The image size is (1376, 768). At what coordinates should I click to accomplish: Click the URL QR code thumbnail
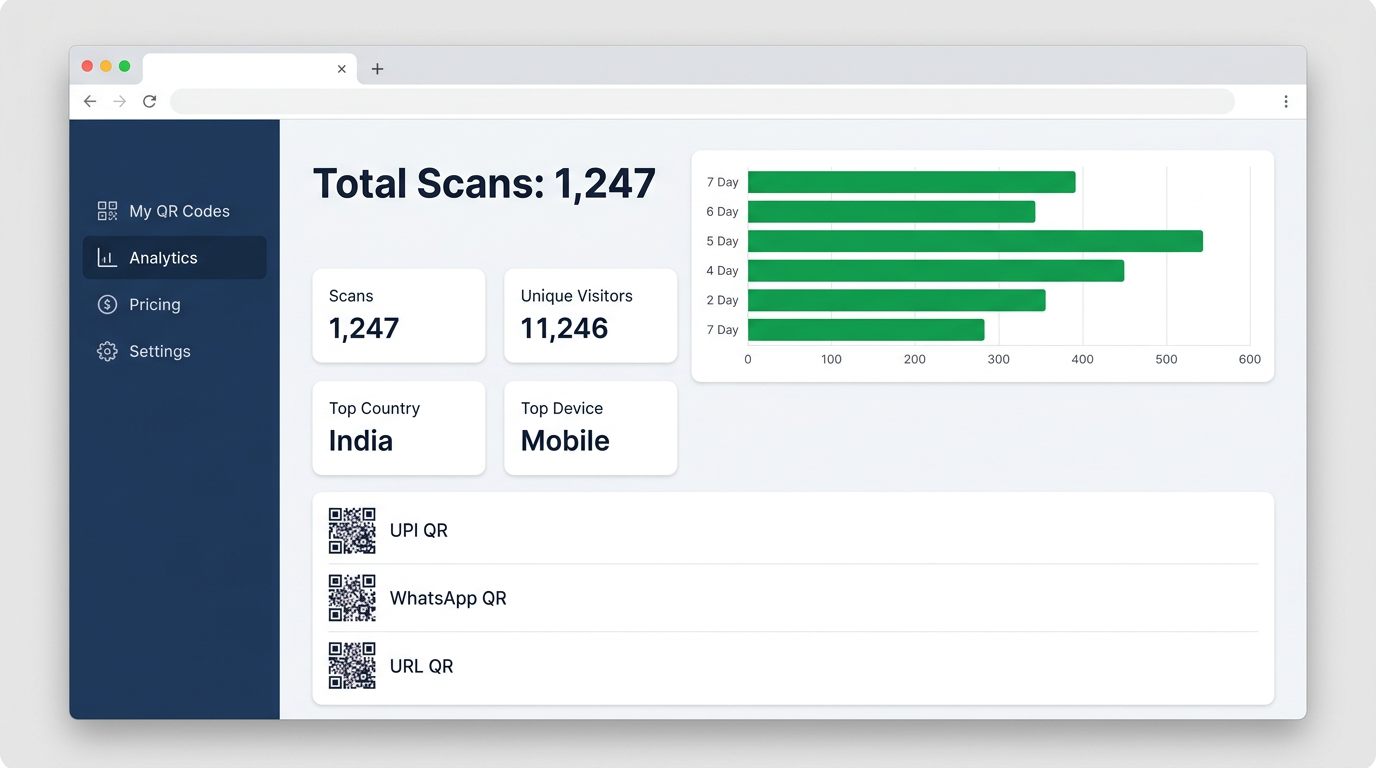coord(352,666)
